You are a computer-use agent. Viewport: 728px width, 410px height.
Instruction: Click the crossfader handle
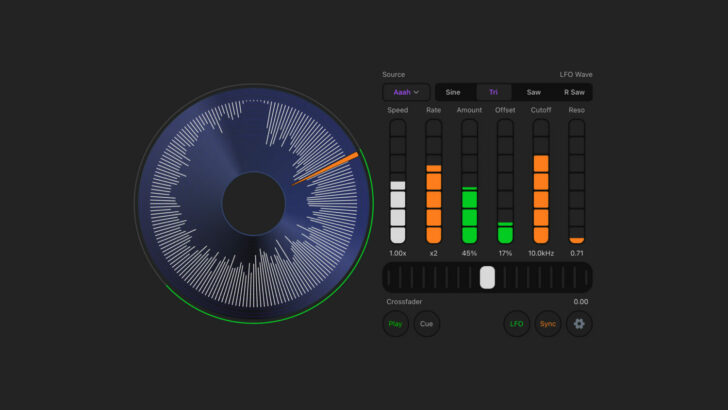[487, 278]
